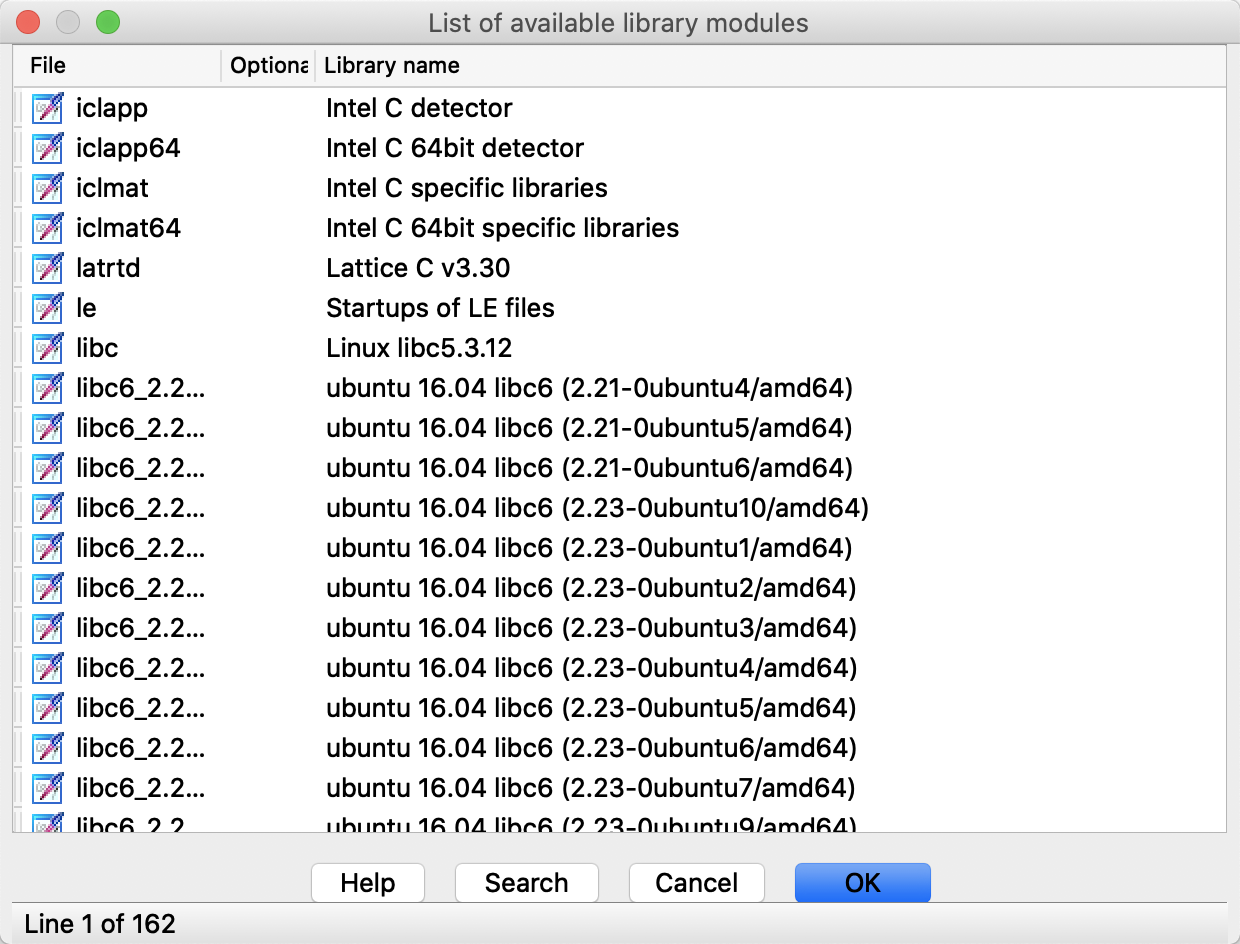Screen dimensions: 1240x944
Task: Click the file name "iclmat64"
Action: [128, 228]
